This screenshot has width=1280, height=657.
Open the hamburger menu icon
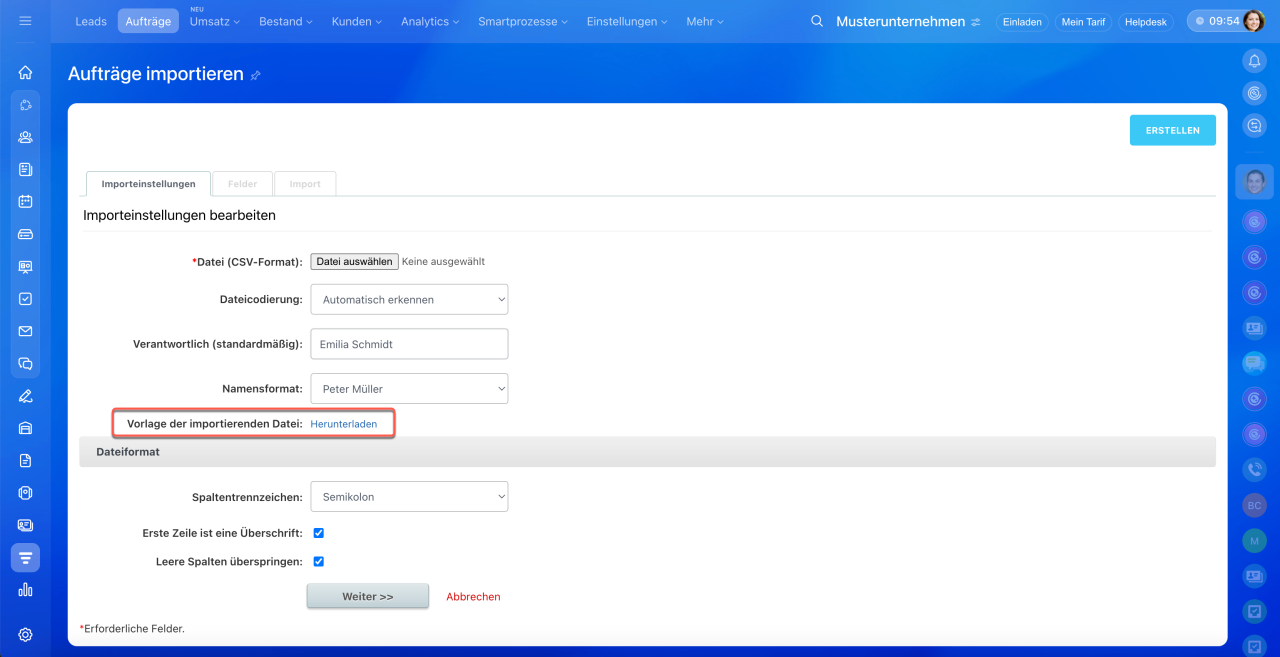click(x=25, y=21)
